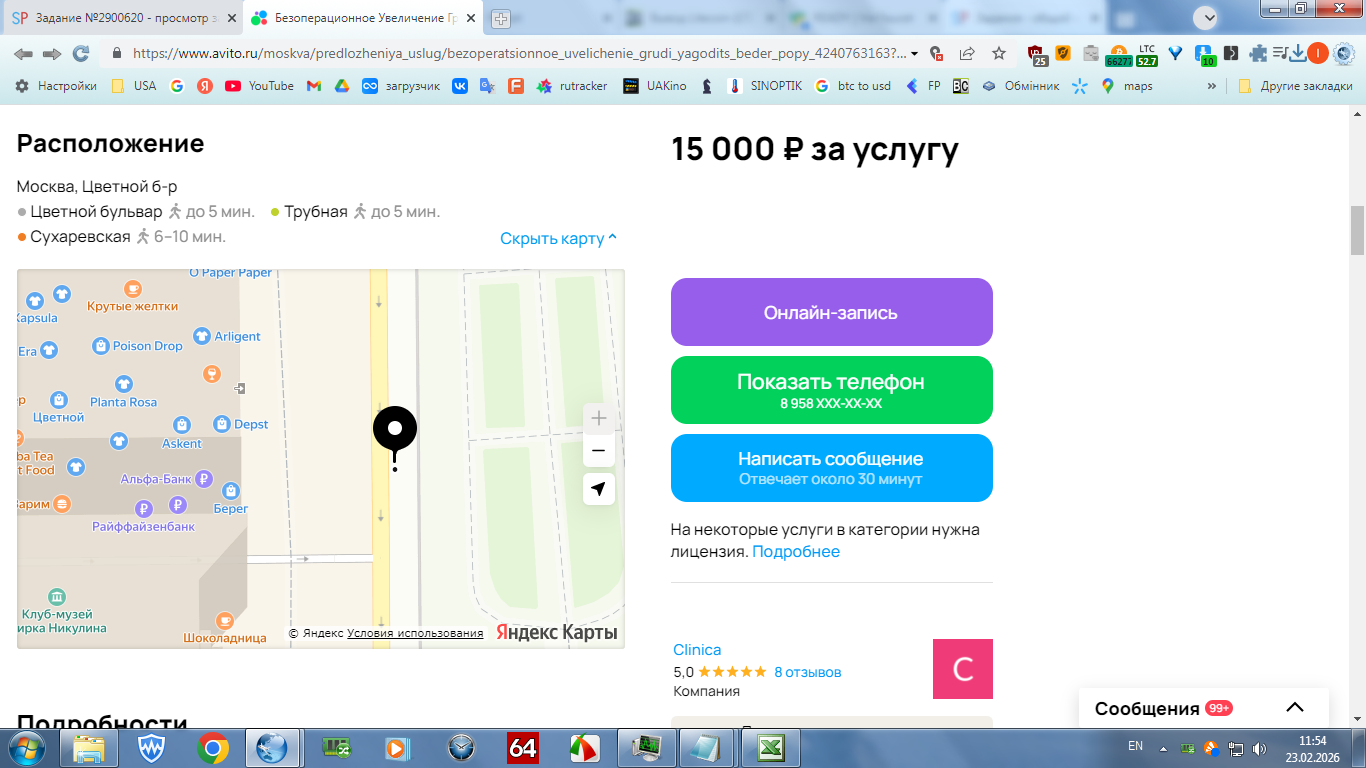The width and height of the screenshot is (1366, 768).
Task: Open the maps bookmark
Action: tap(1126, 86)
